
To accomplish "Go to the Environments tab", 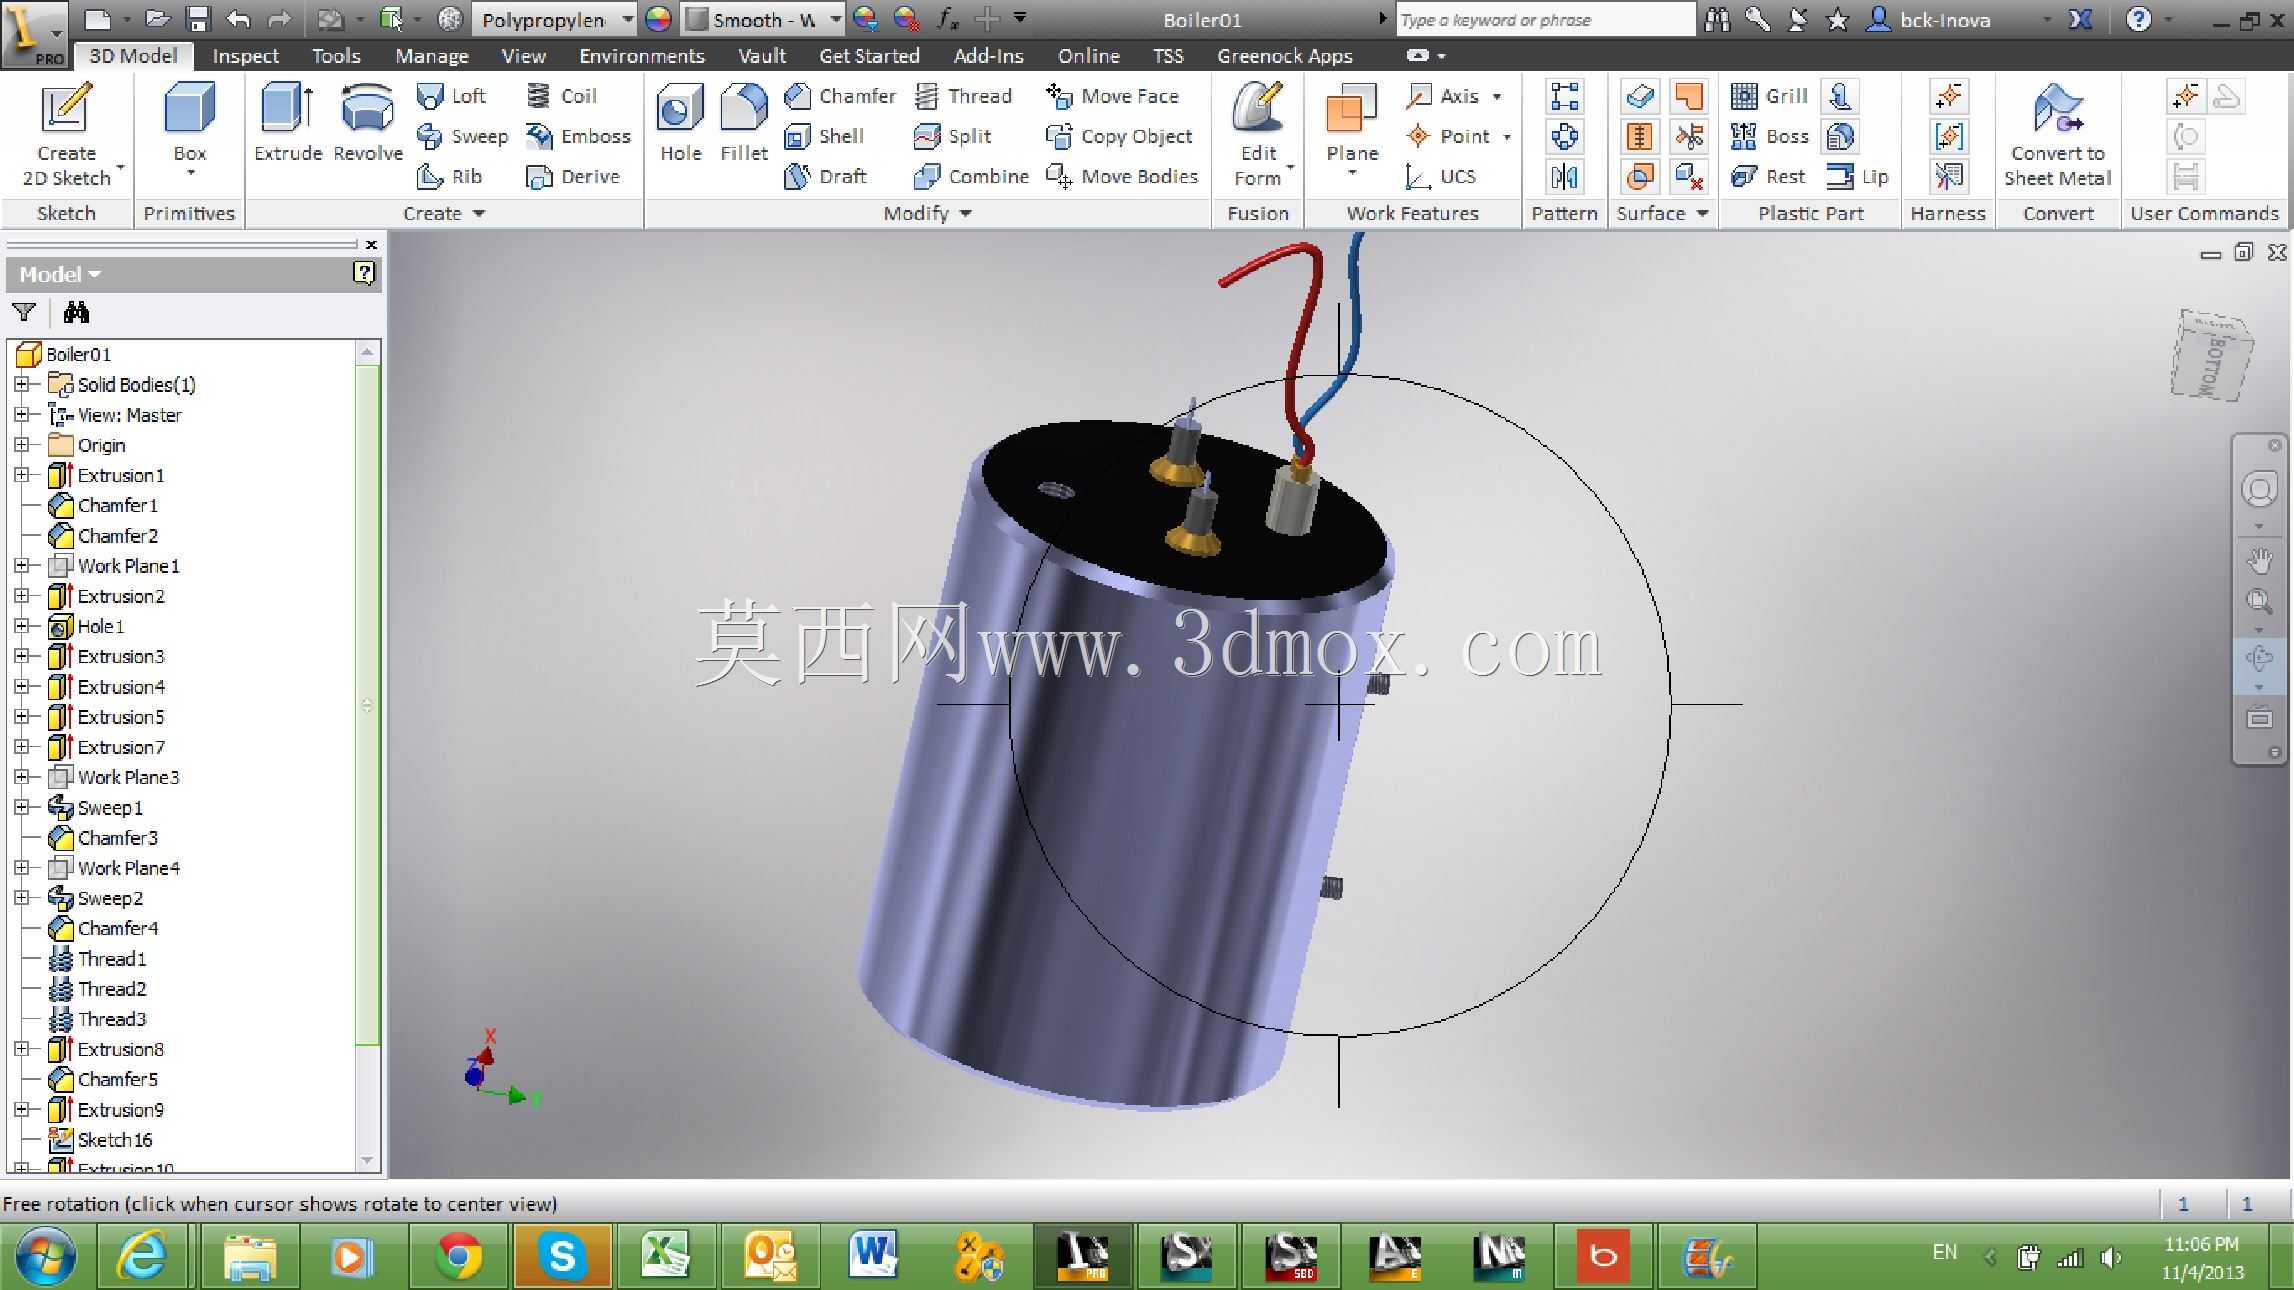I will [641, 56].
